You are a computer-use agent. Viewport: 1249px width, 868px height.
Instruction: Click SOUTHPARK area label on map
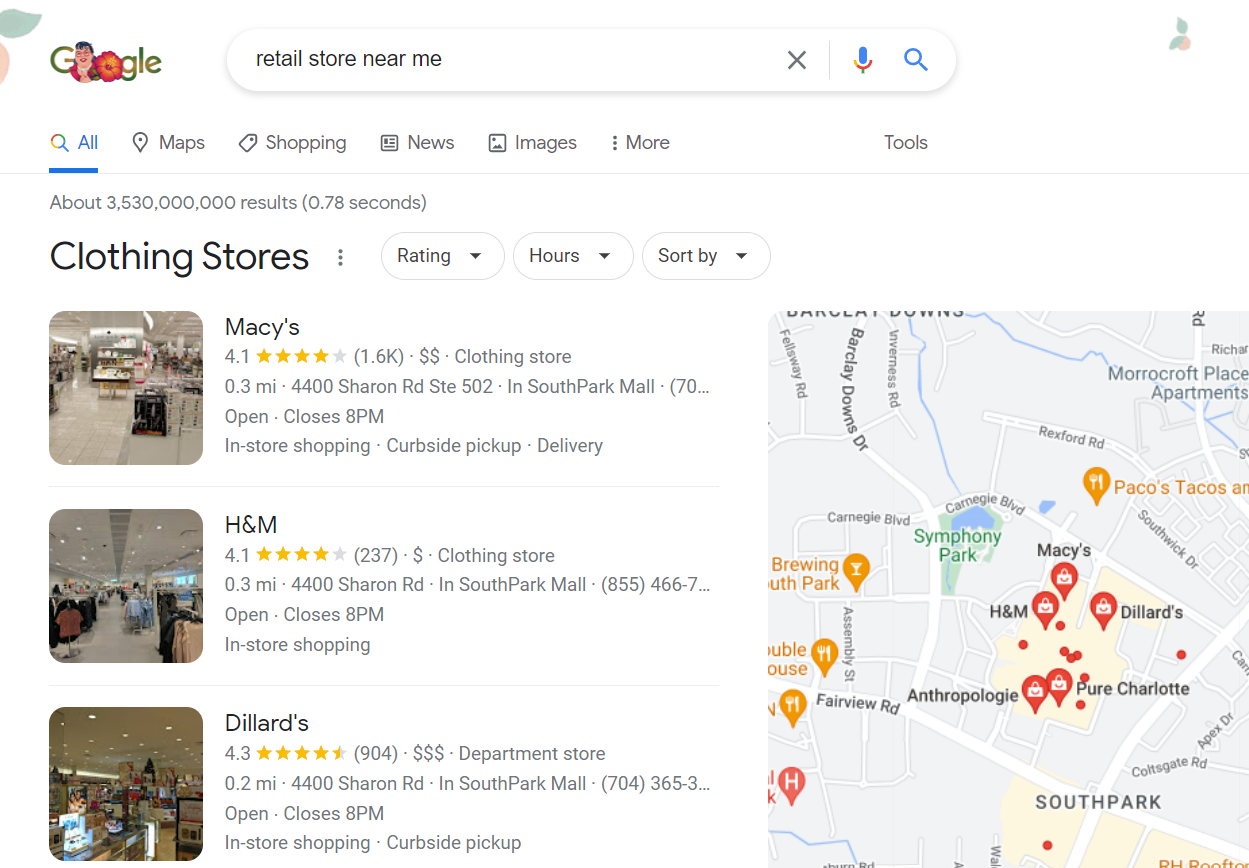[x=1098, y=802]
